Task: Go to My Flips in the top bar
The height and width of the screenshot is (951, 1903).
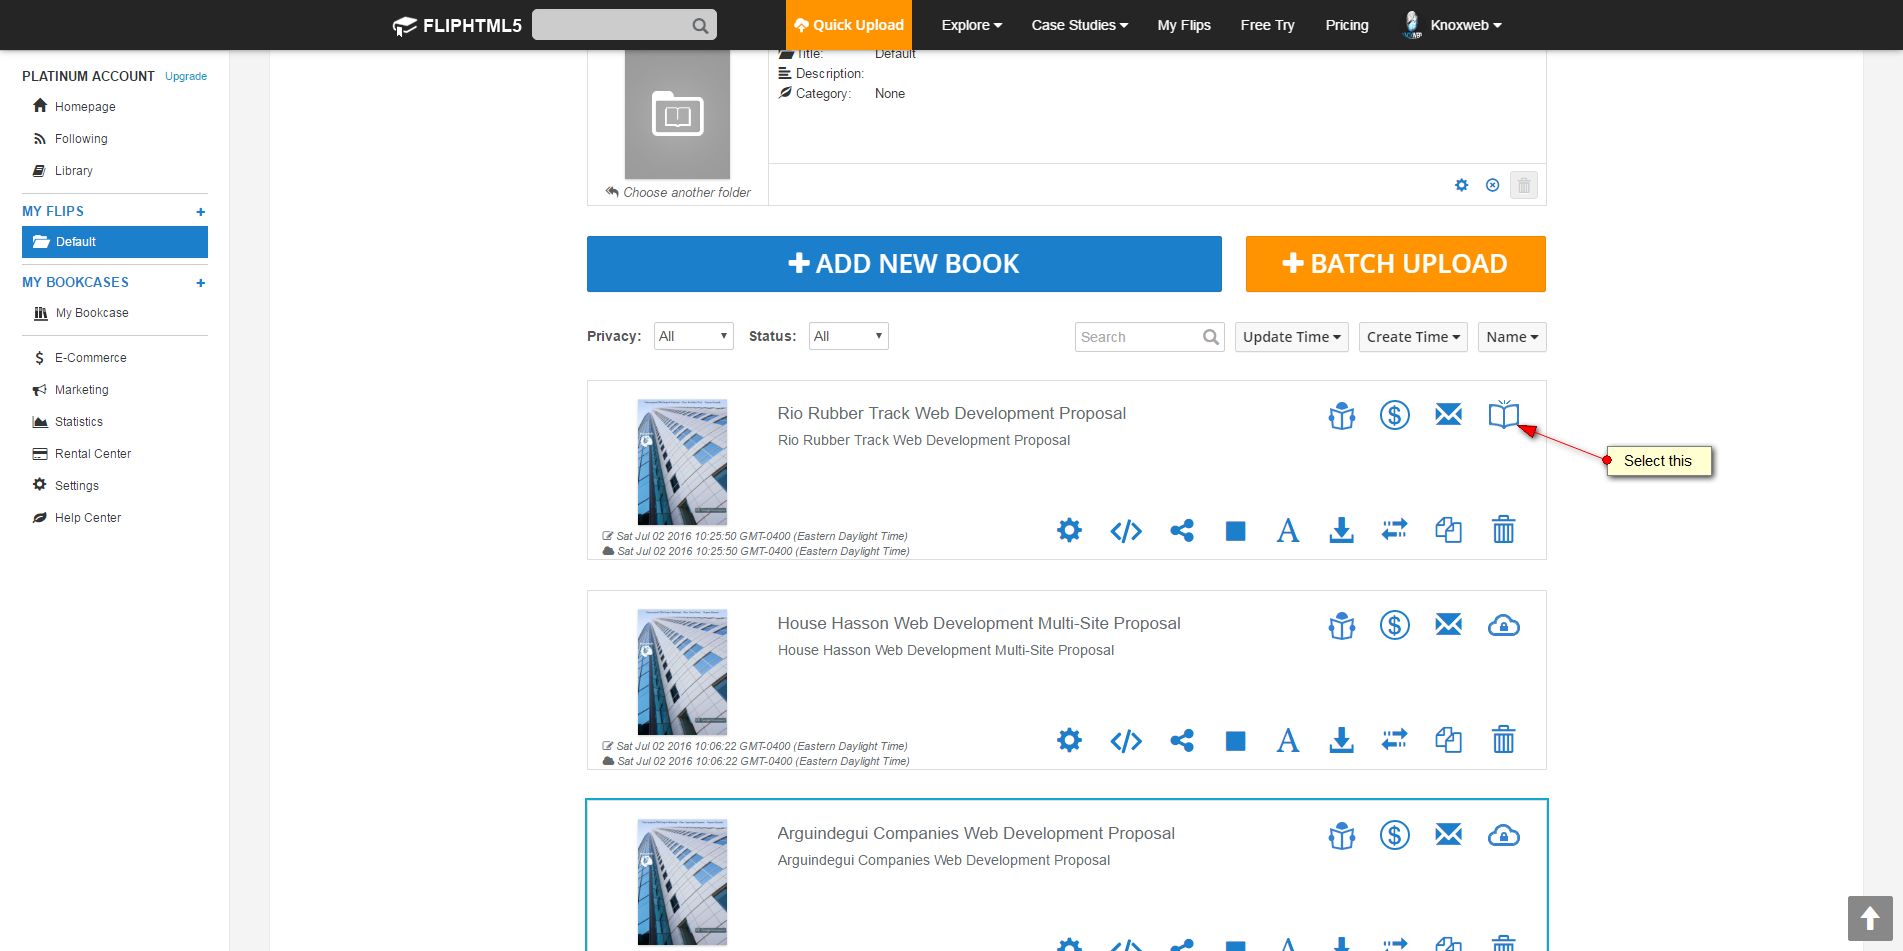Action: pyautogui.click(x=1184, y=25)
